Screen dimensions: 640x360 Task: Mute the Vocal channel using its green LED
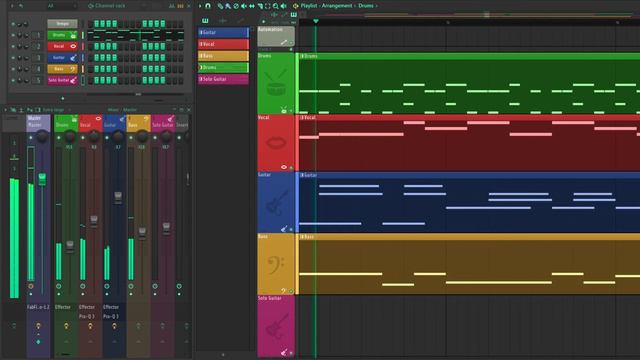13,47
